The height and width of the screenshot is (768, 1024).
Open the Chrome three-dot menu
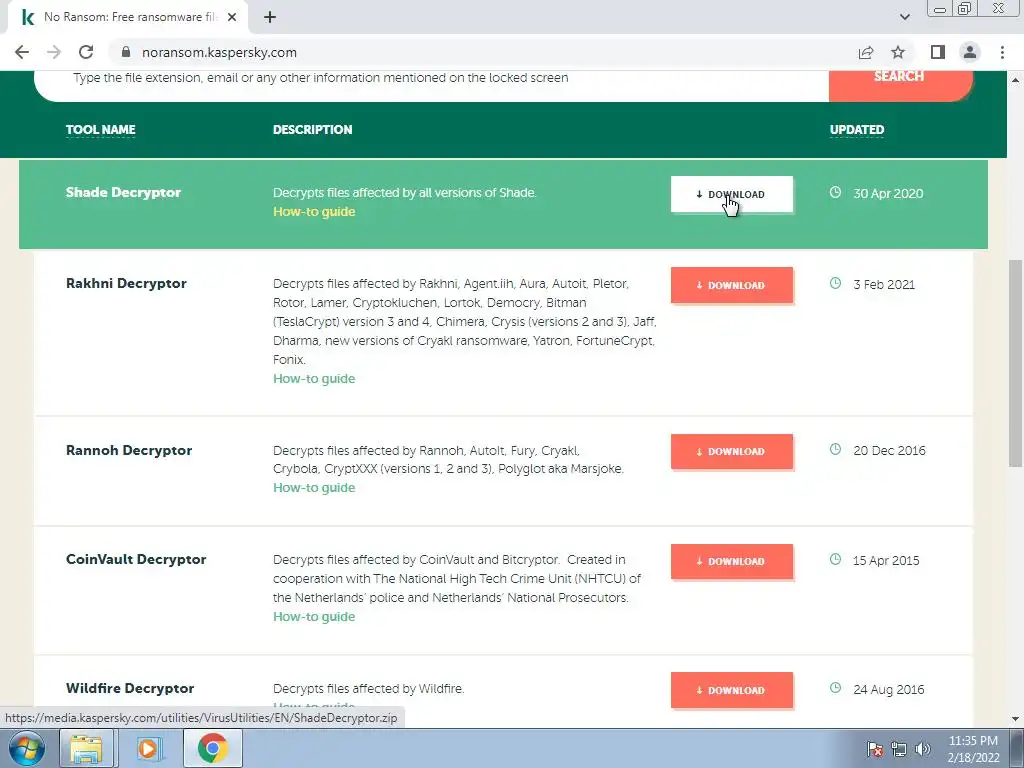click(x=1002, y=52)
